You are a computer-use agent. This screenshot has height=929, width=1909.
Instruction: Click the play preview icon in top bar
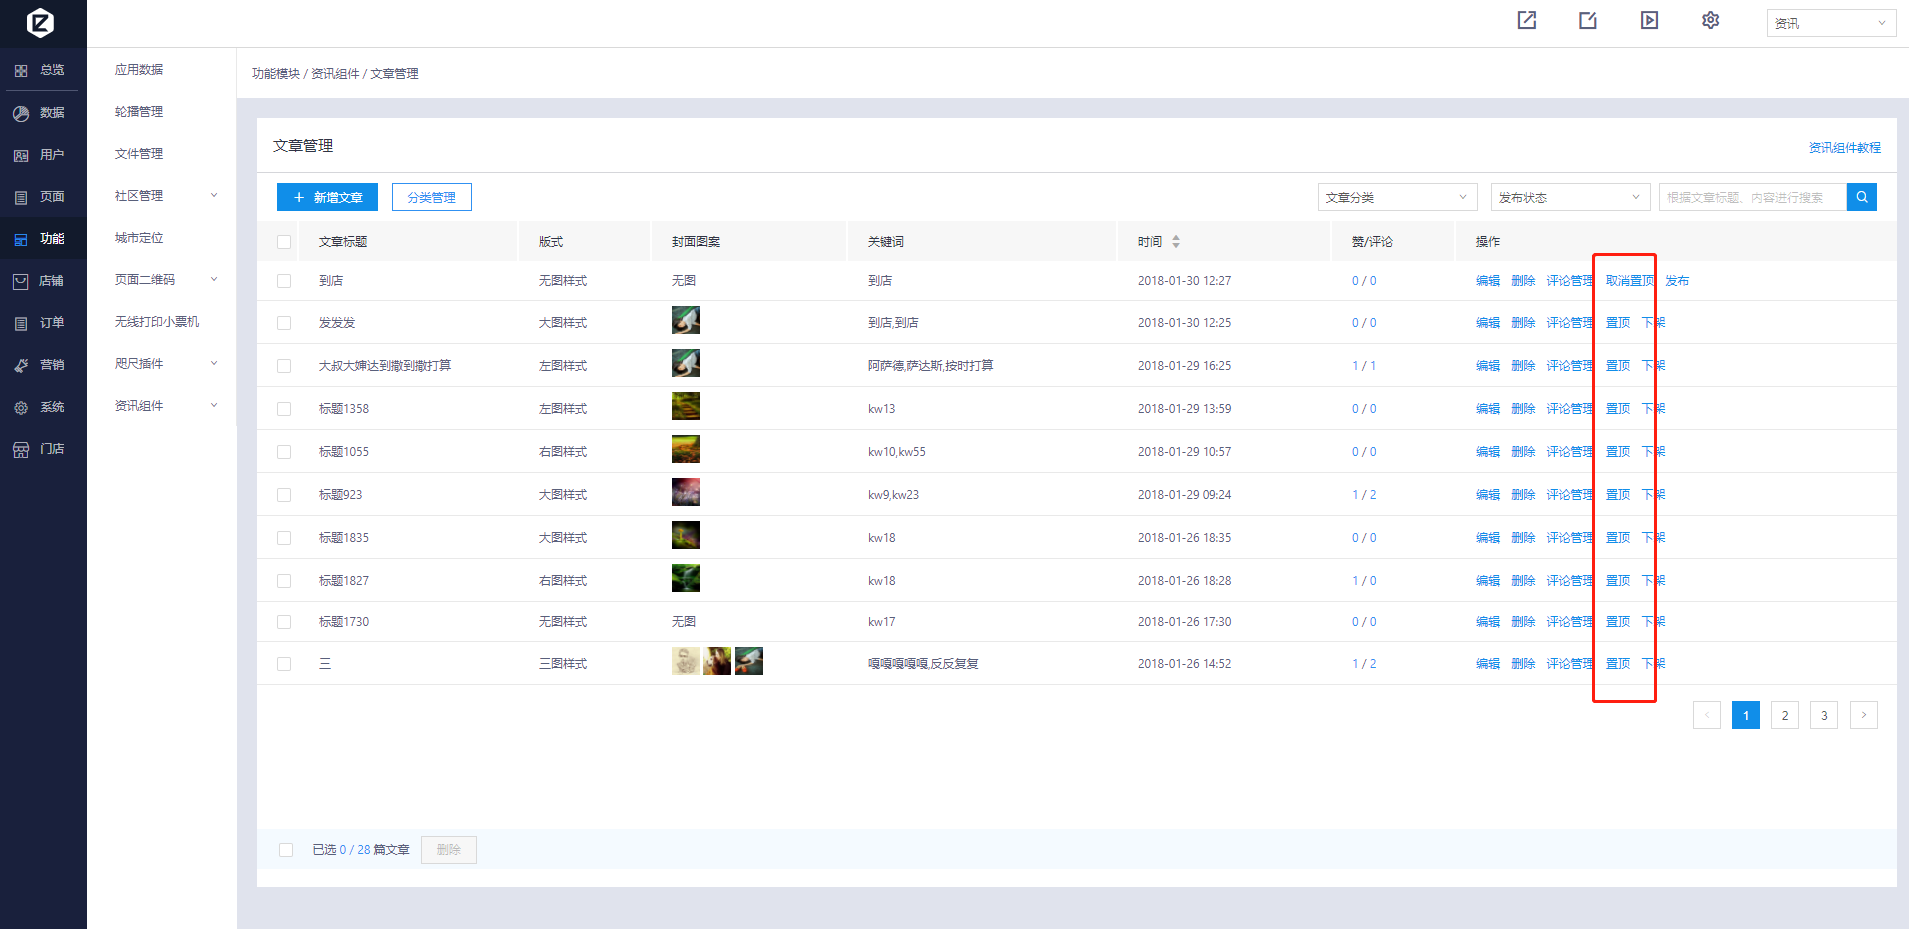[x=1649, y=21]
